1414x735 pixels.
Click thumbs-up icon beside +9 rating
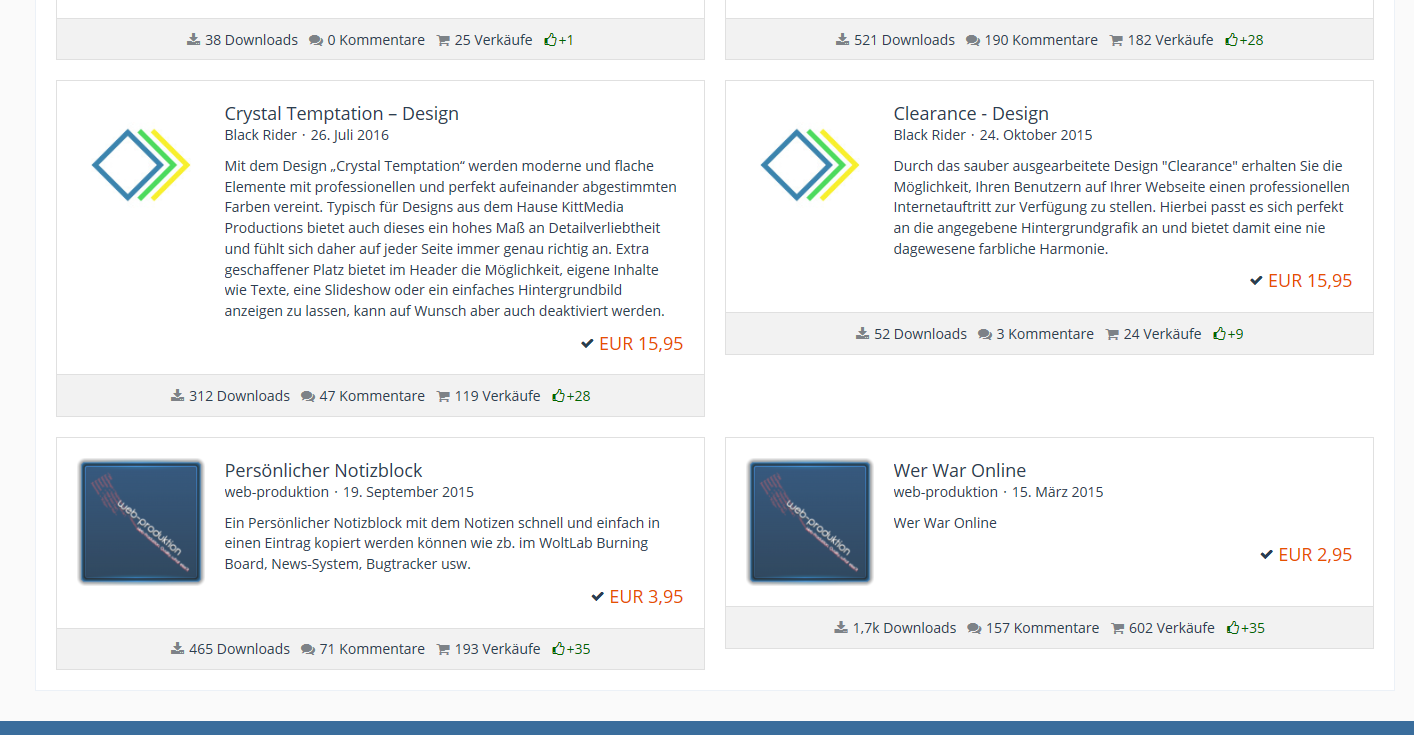tap(1219, 334)
